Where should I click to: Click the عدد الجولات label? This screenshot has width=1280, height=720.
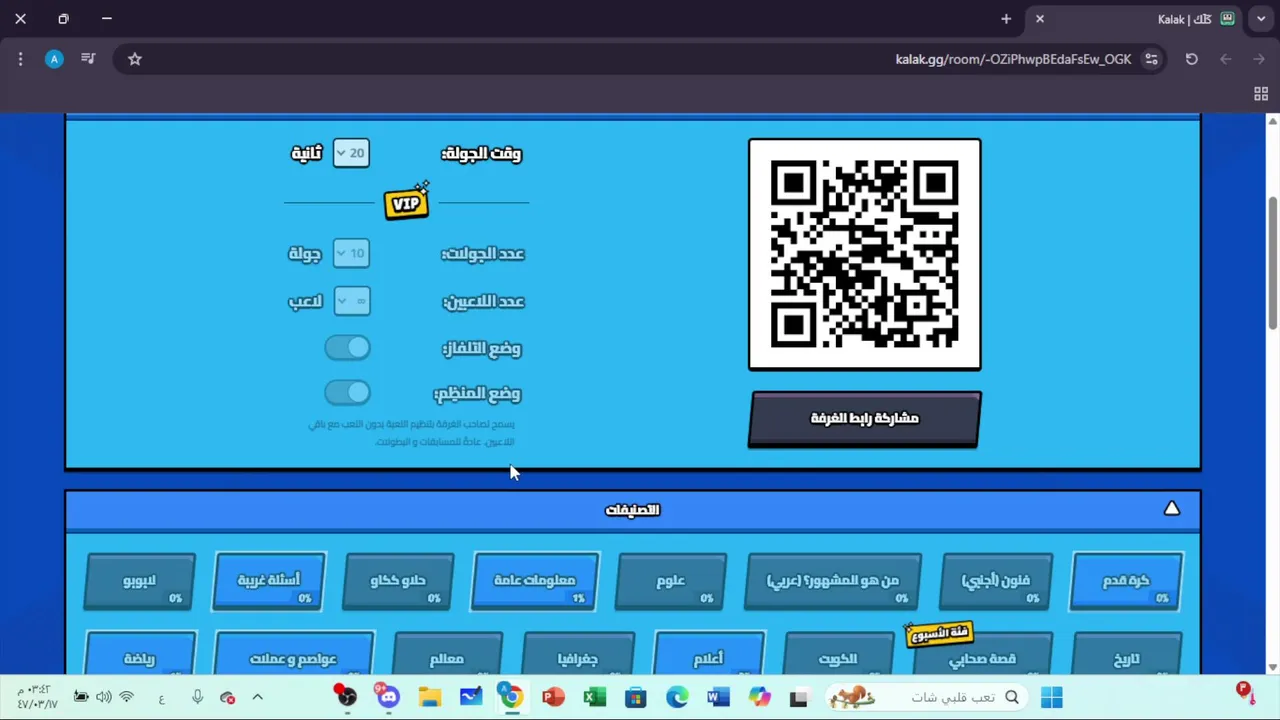pyautogui.click(x=482, y=253)
